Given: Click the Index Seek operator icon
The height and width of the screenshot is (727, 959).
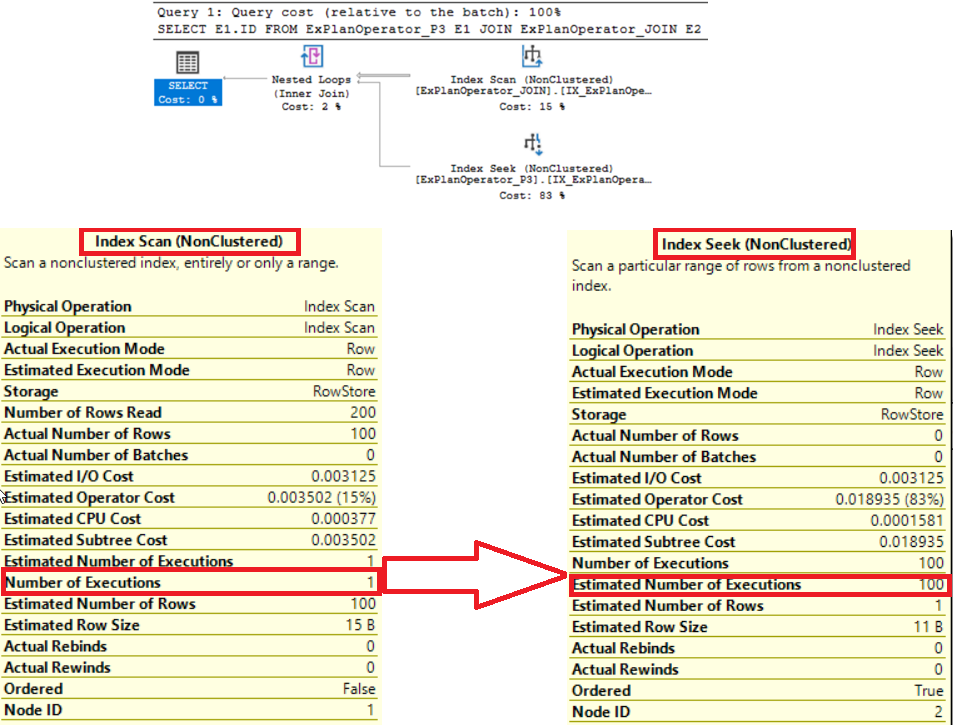Looking at the screenshot, I should point(532,144).
